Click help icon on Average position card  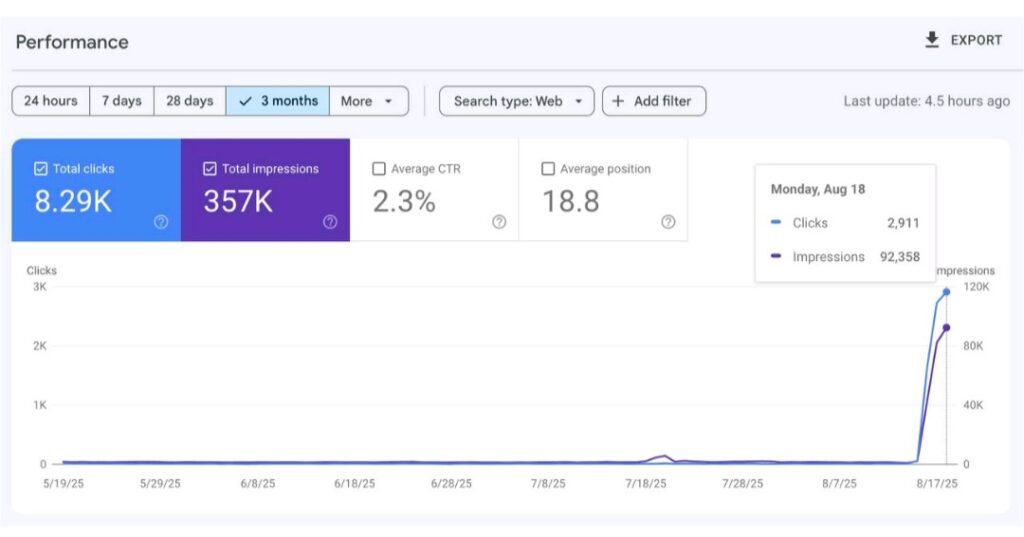click(x=668, y=222)
